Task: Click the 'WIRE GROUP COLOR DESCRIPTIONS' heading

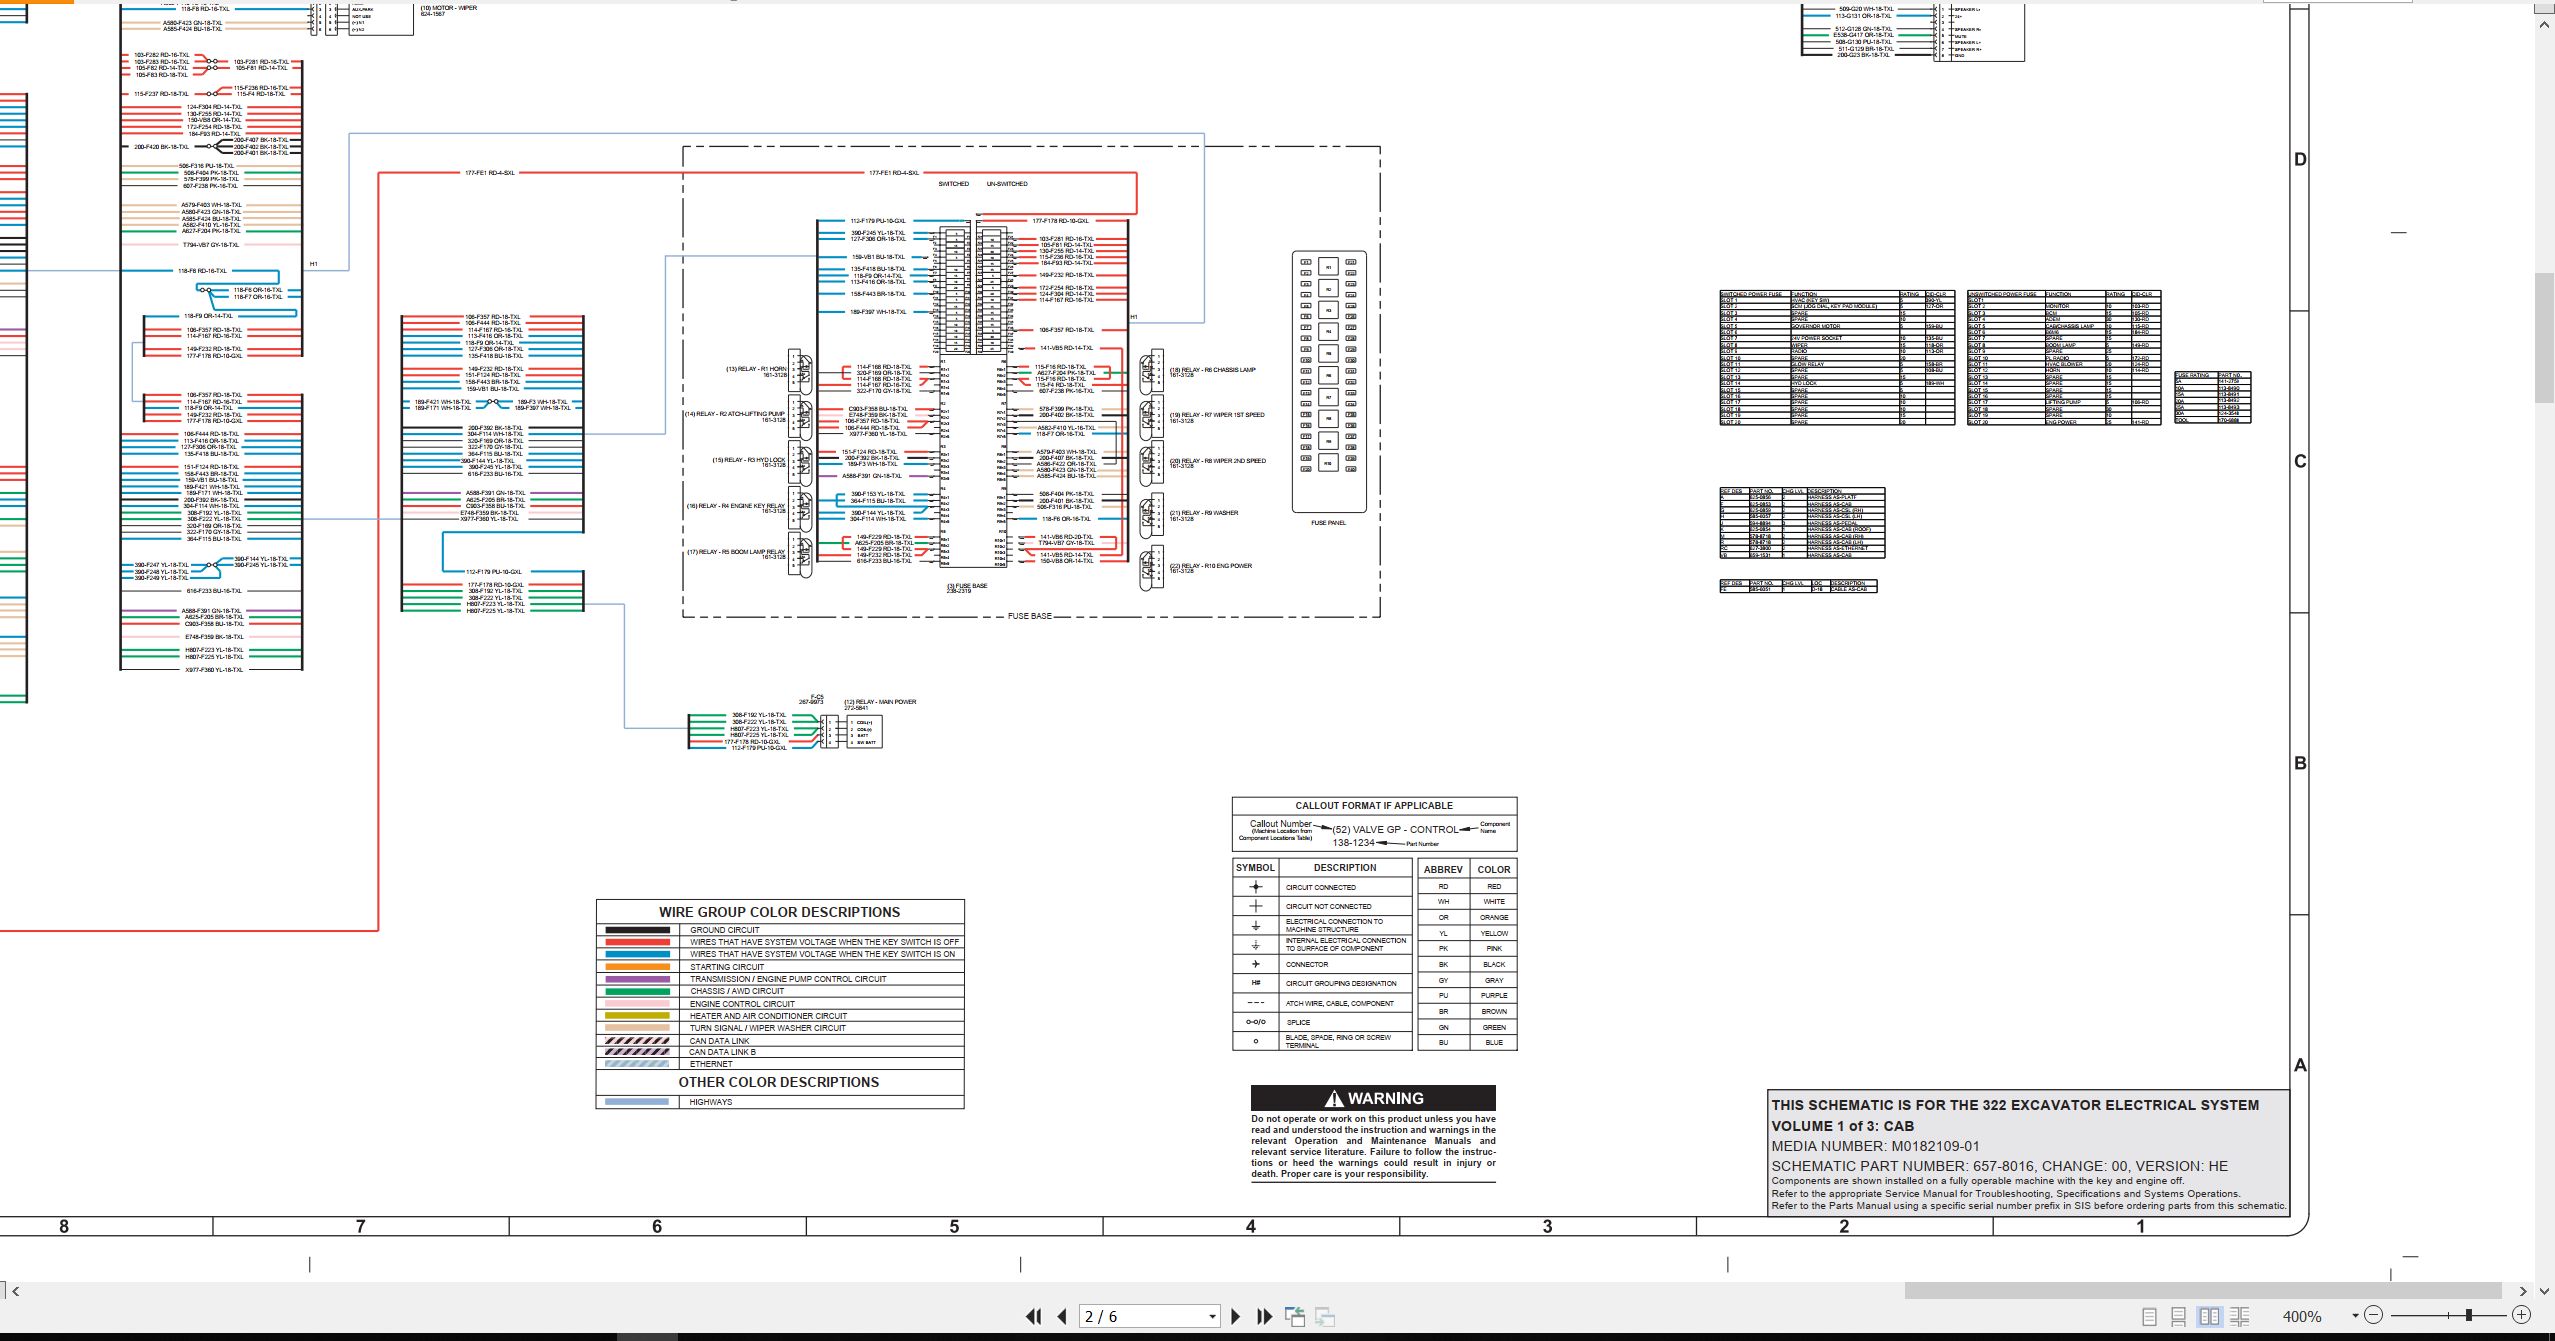Action: (x=779, y=912)
